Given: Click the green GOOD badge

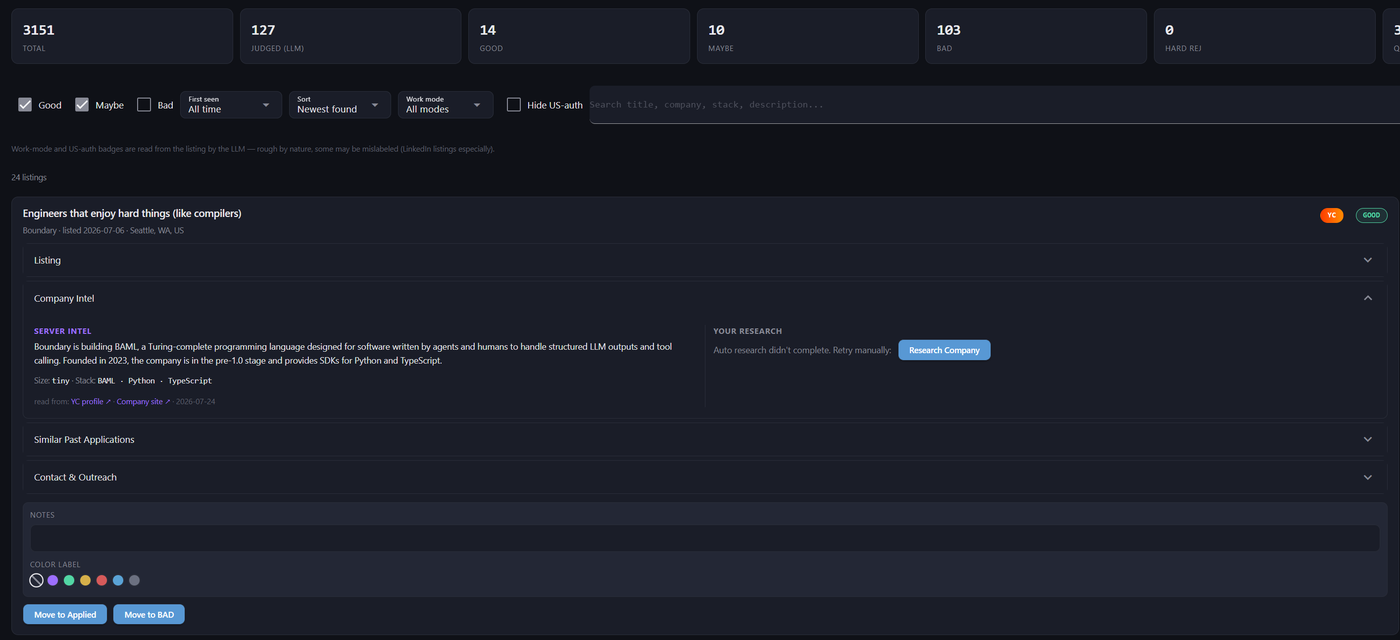Looking at the screenshot, I should point(1371,215).
